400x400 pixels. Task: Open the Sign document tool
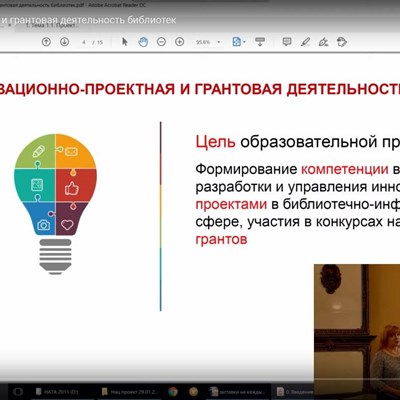pos(323,42)
